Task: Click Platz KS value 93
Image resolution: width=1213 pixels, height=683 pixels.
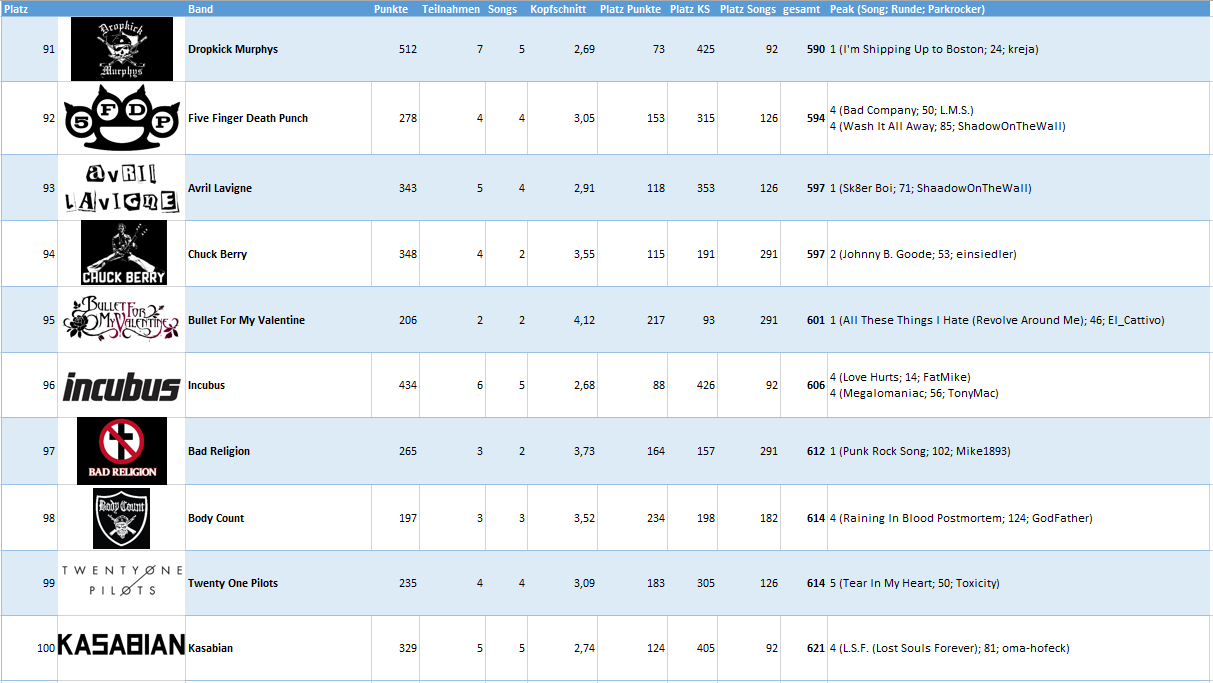Action: coord(709,320)
